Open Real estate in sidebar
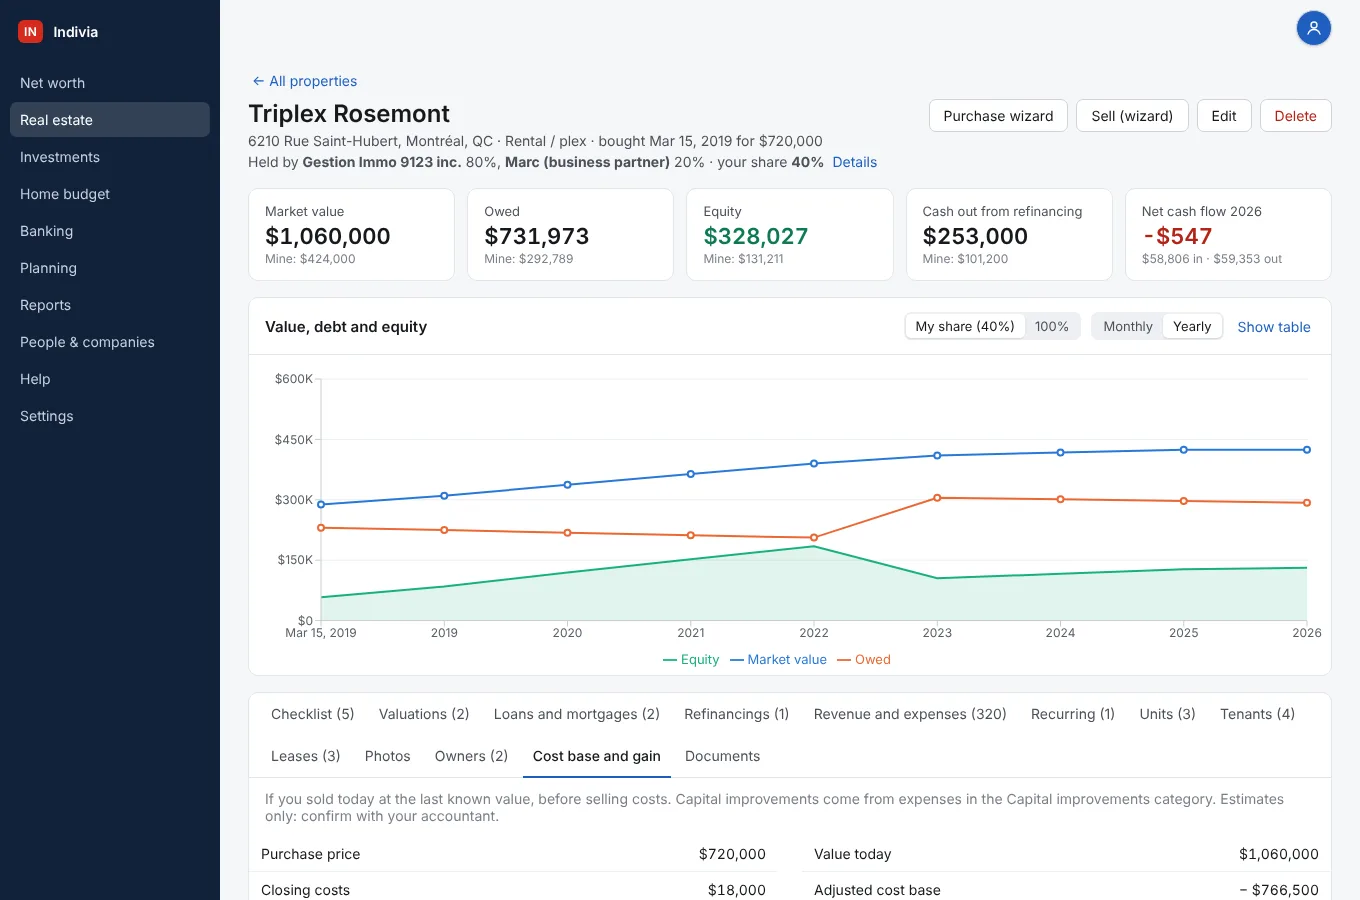Screen dimensions: 1360x900 [x=110, y=120]
